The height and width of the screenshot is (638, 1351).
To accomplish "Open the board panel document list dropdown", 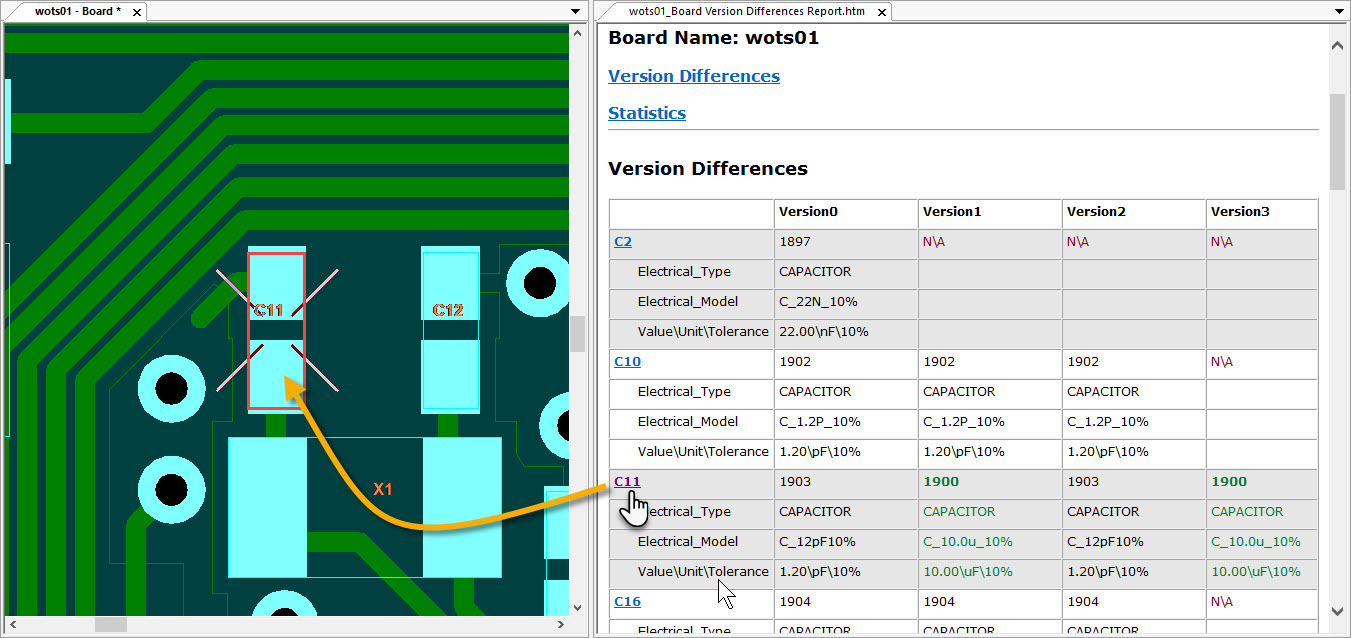I will pos(575,11).
